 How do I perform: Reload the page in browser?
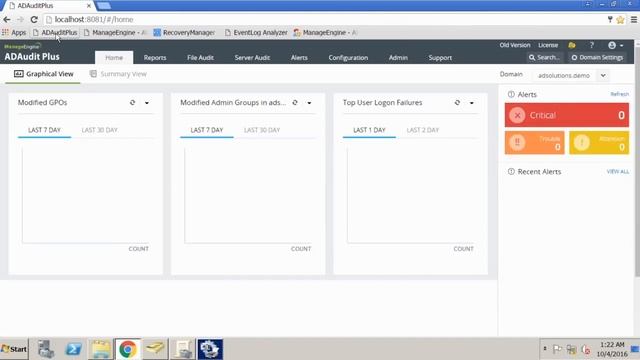[x=34, y=20]
